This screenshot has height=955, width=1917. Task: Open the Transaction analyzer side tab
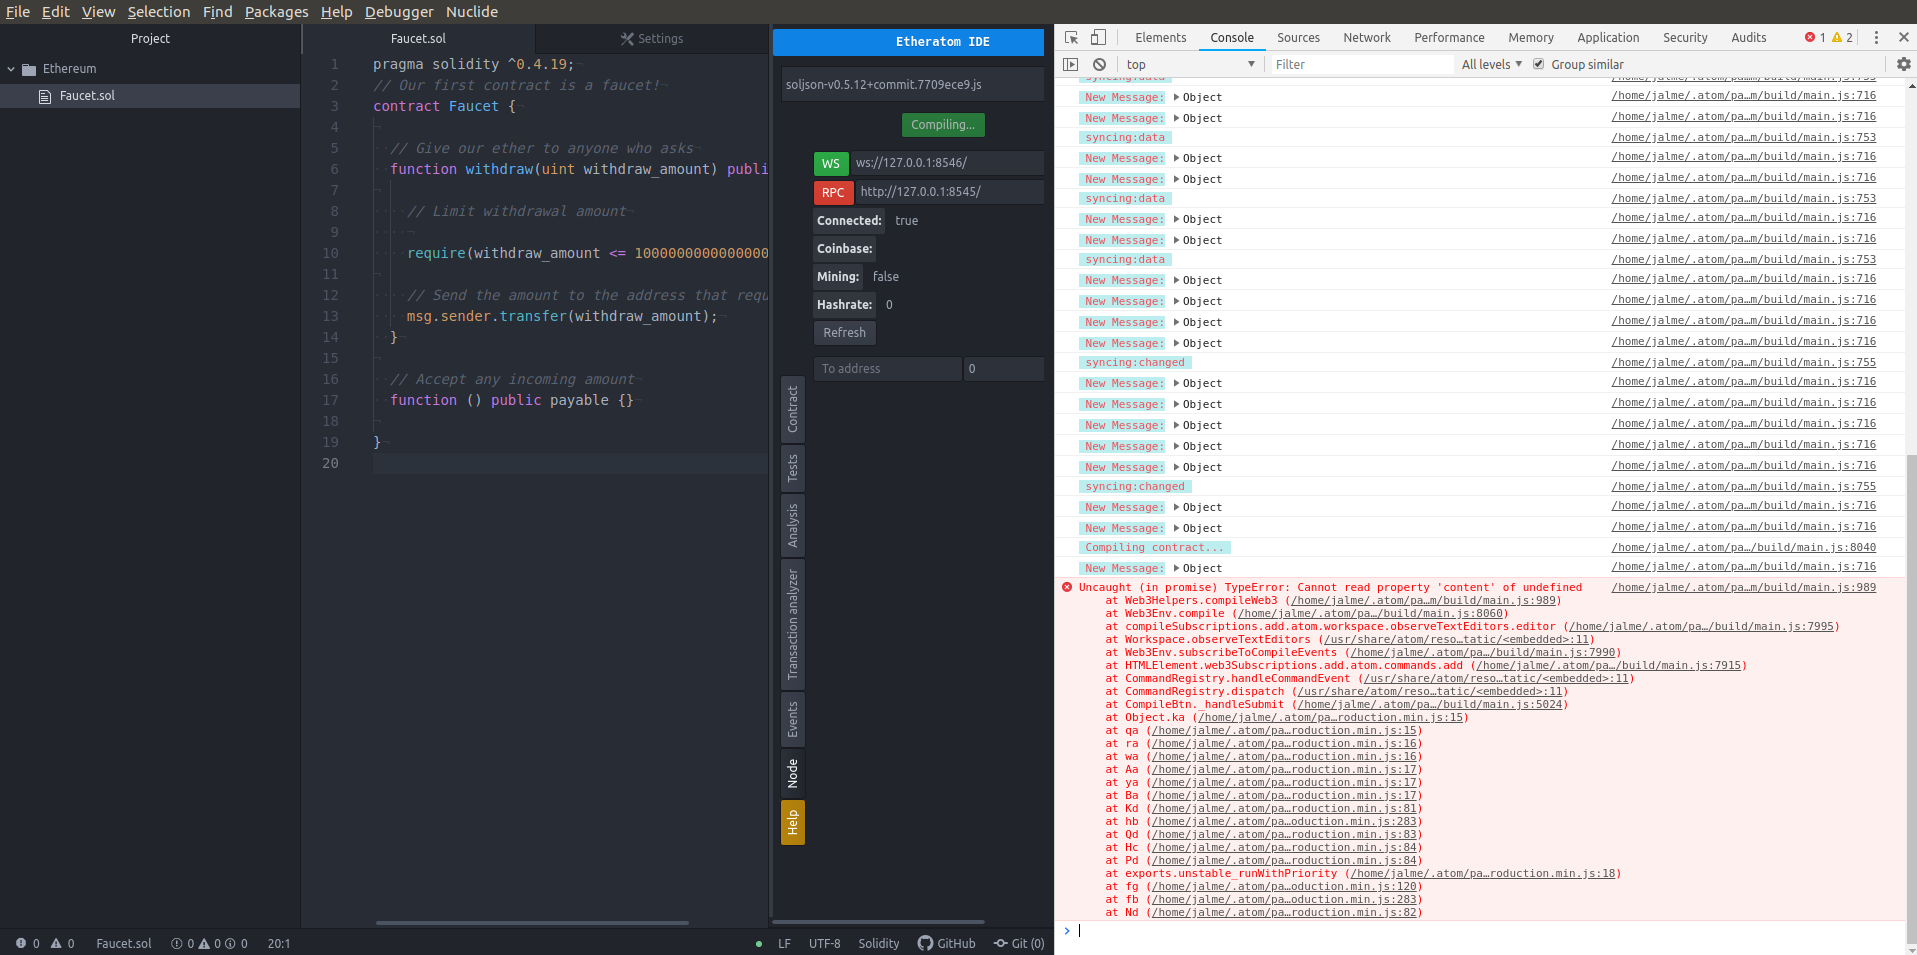[793, 625]
